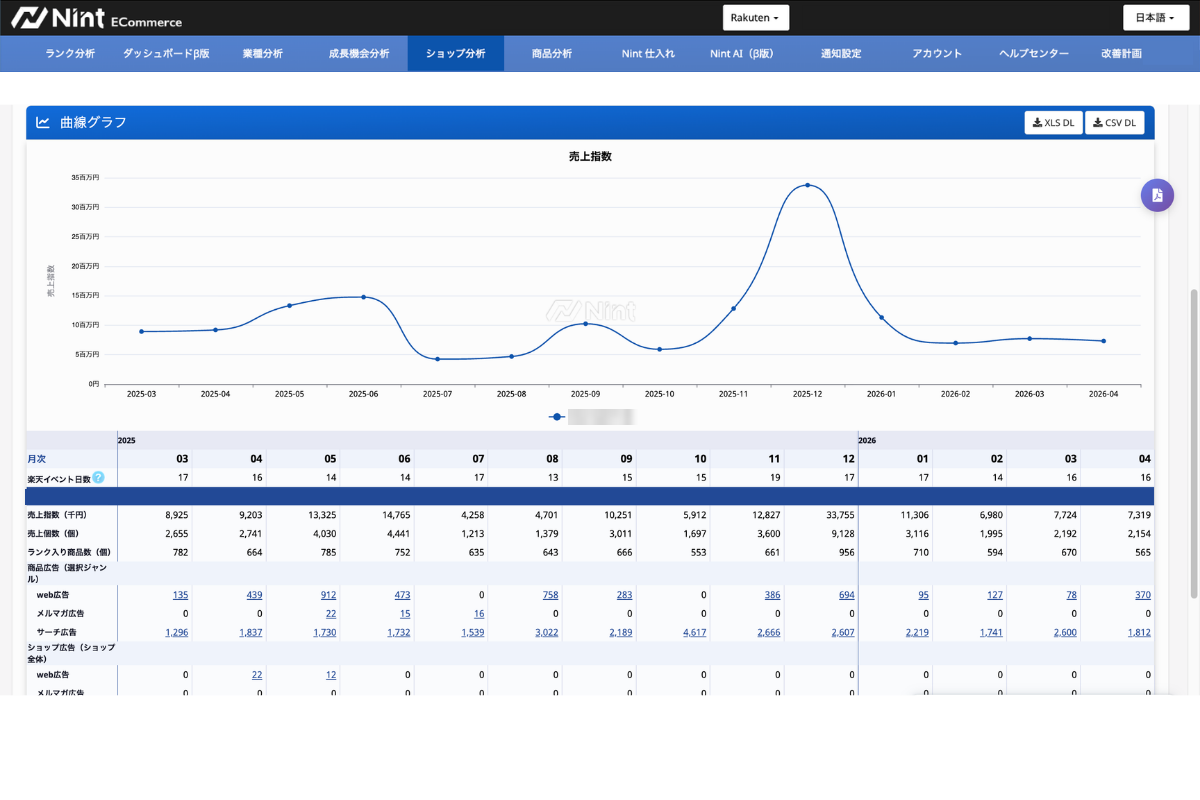Go to Nint 仕入れ
The image size is (1200, 800).
pos(648,54)
